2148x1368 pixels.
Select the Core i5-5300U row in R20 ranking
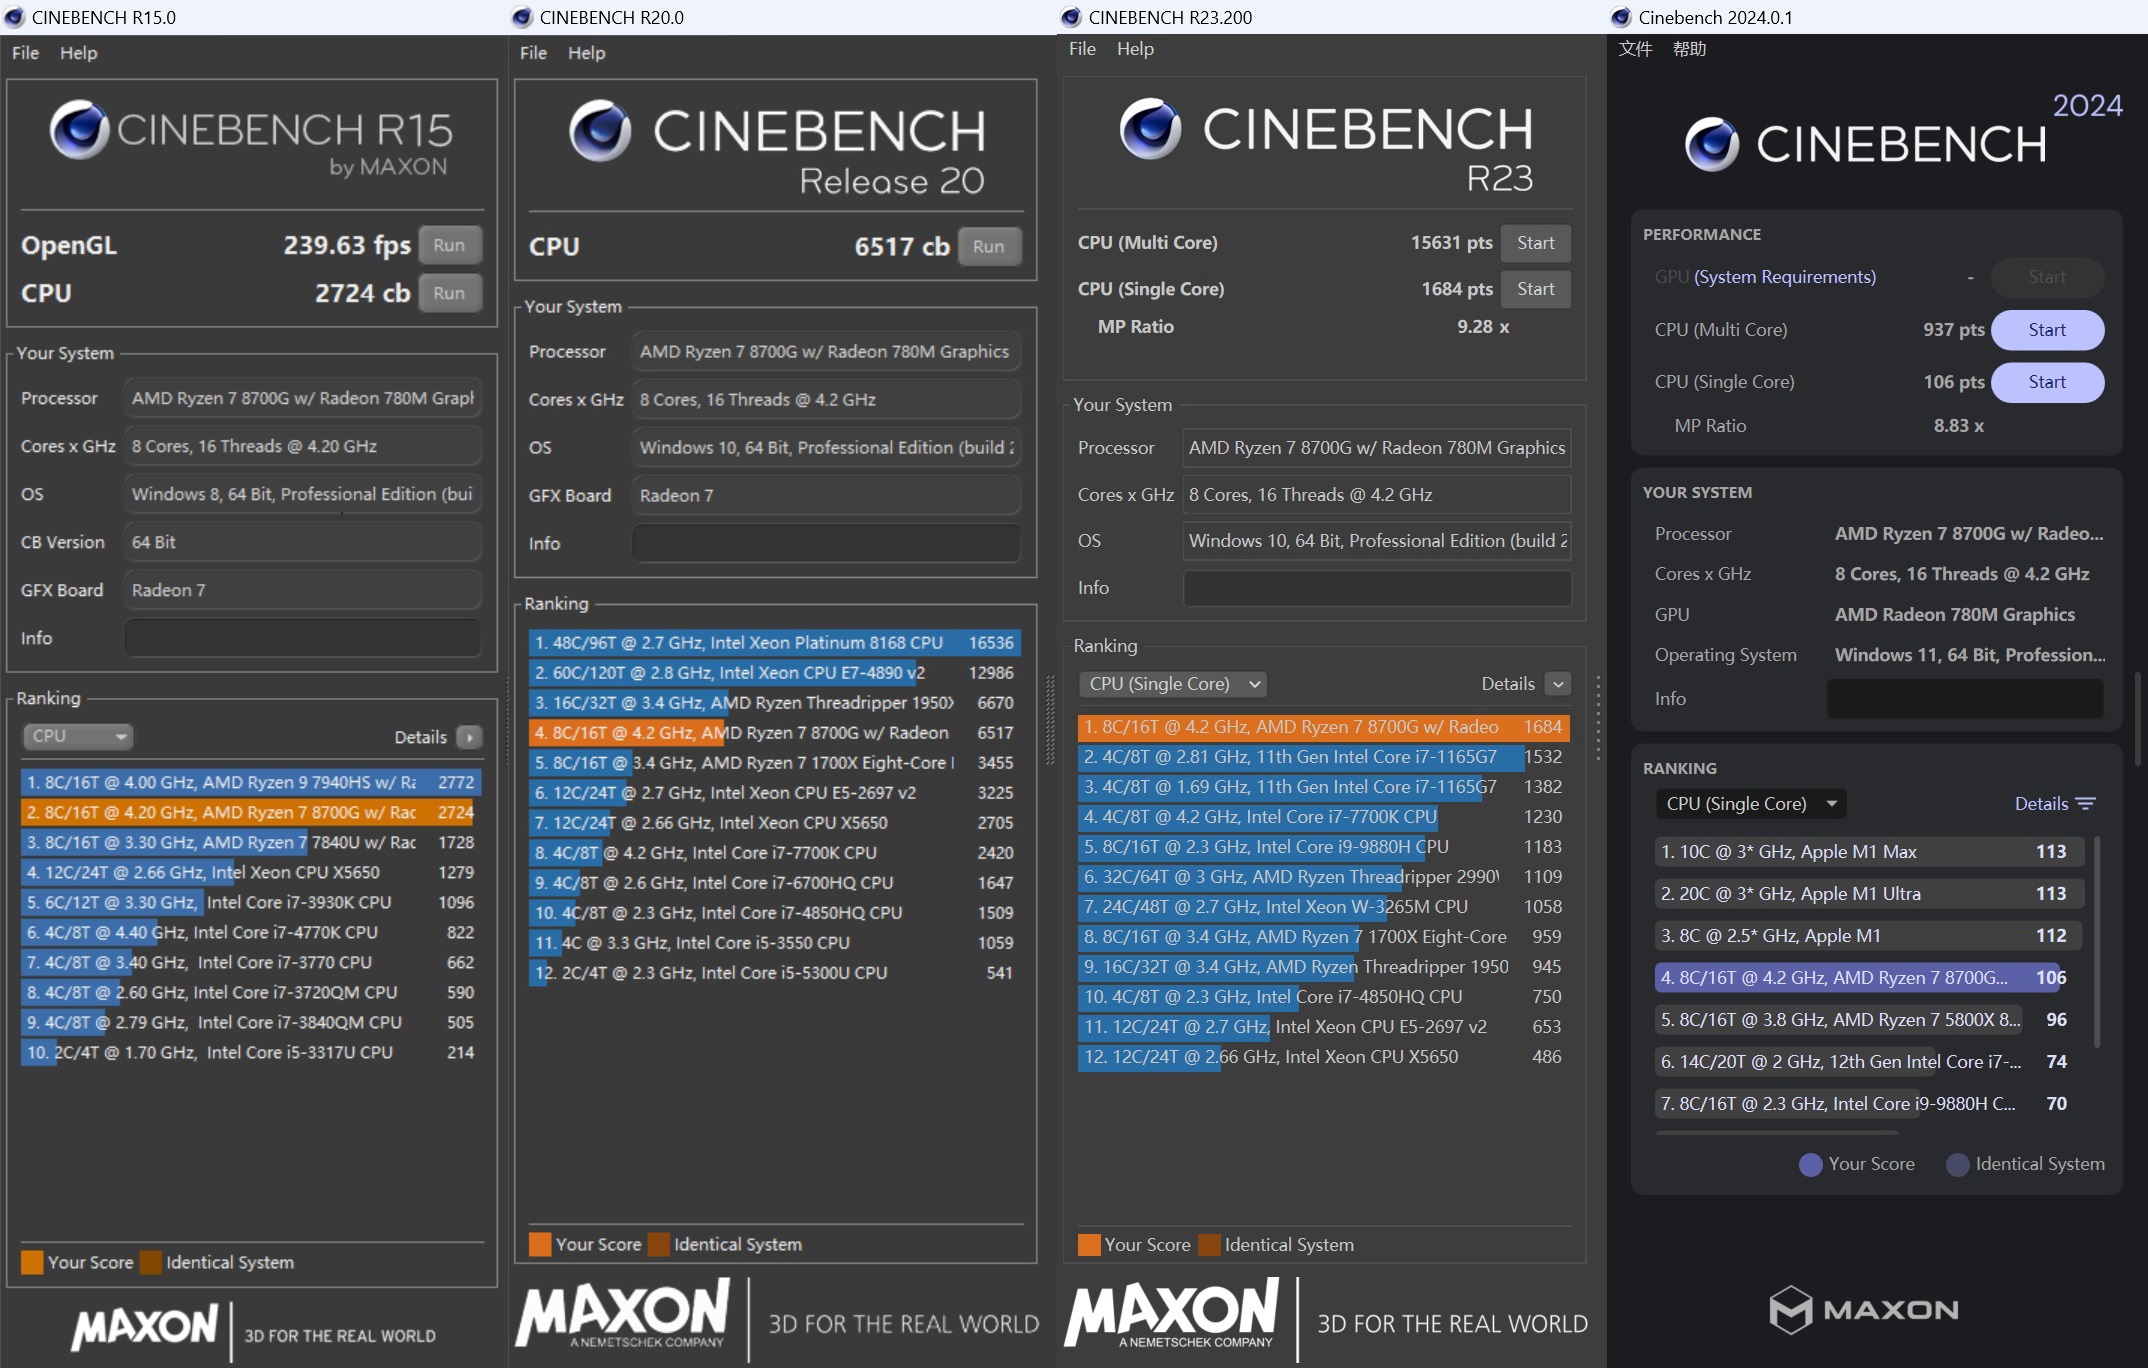(x=774, y=973)
